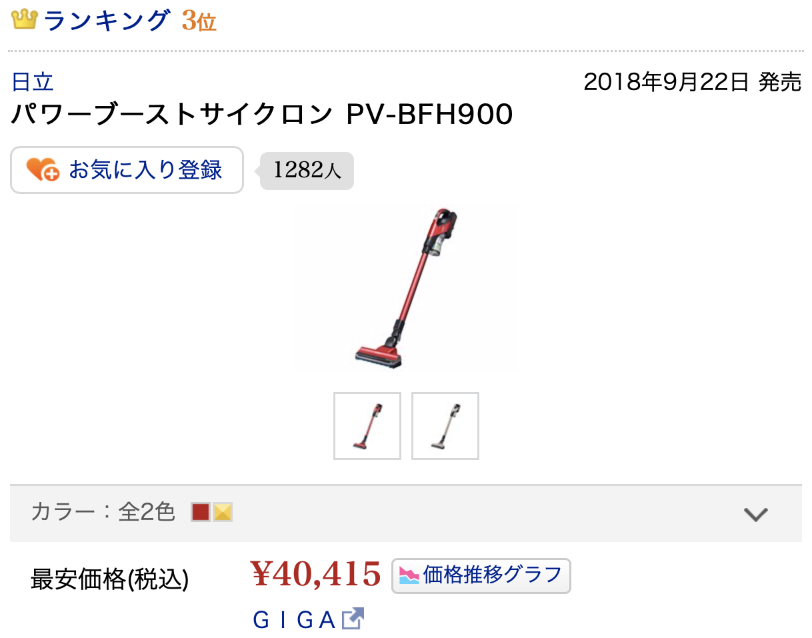Expand the カラー：全2色 row chevron

coord(756,514)
